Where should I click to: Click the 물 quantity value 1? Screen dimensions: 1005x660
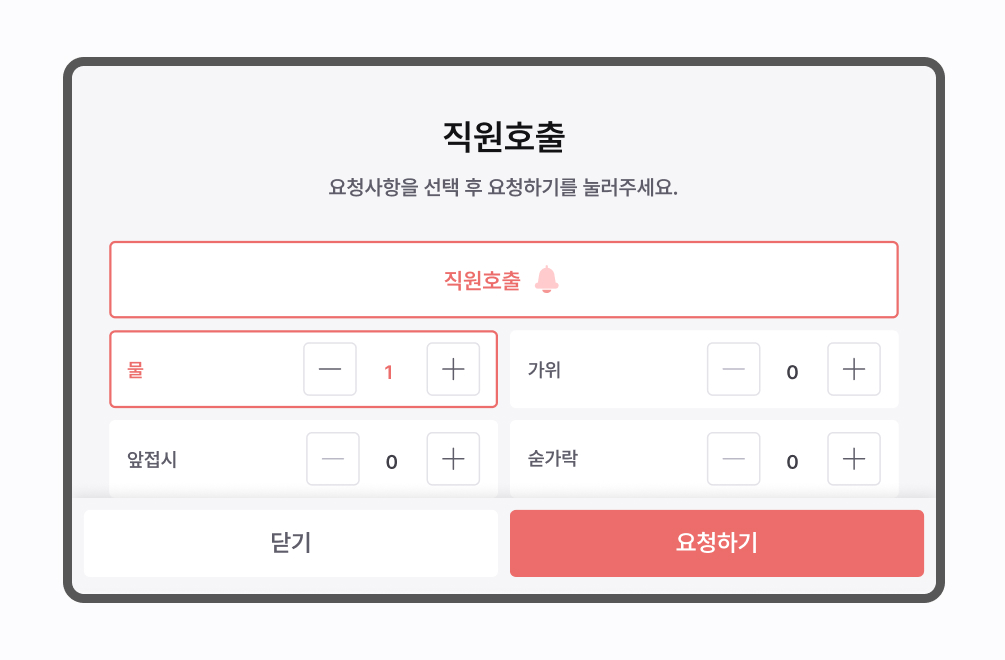[388, 372]
